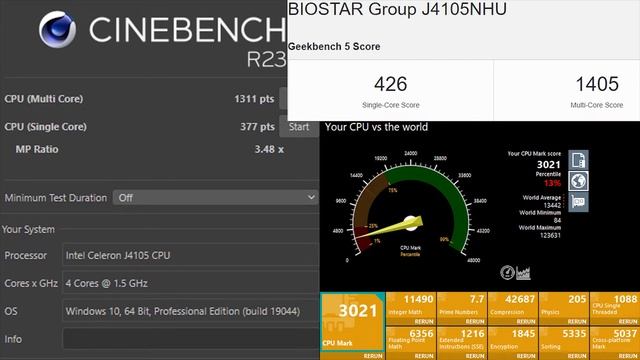This screenshot has height=360, width=640.
Task: Click the World Maximum 123631 value
Action: coord(550,236)
